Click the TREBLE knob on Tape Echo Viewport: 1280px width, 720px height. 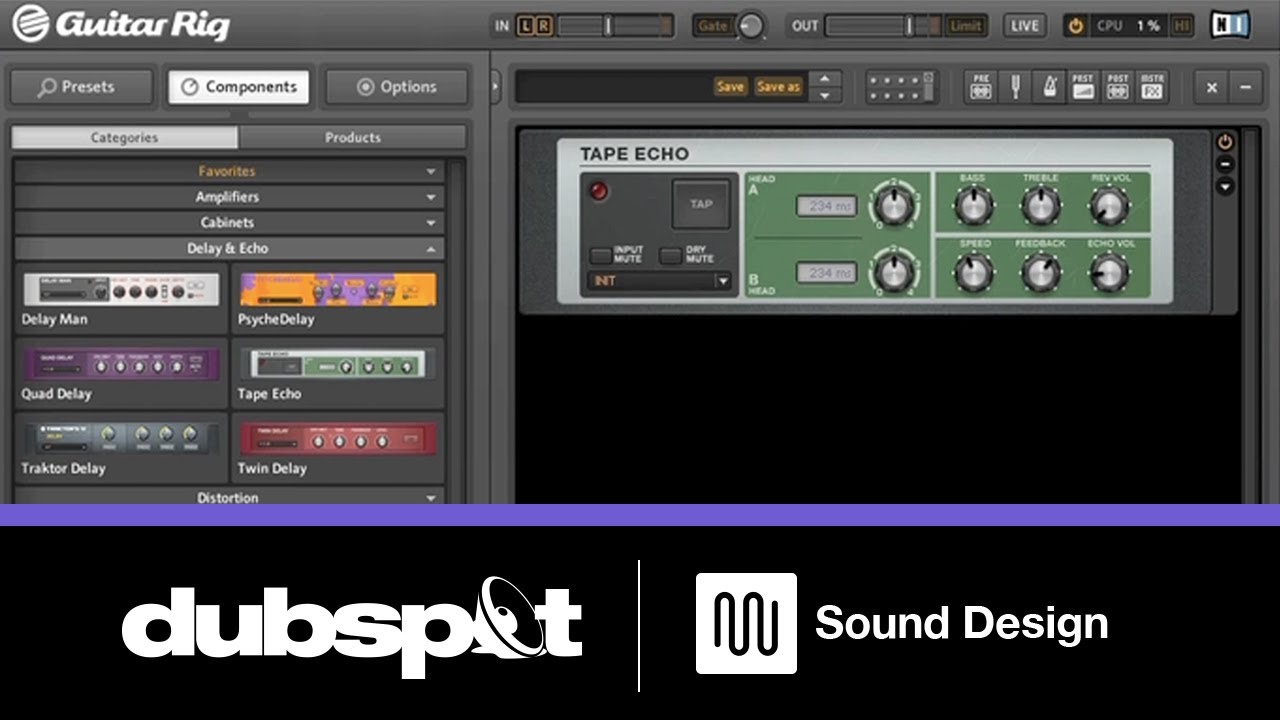click(1040, 205)
